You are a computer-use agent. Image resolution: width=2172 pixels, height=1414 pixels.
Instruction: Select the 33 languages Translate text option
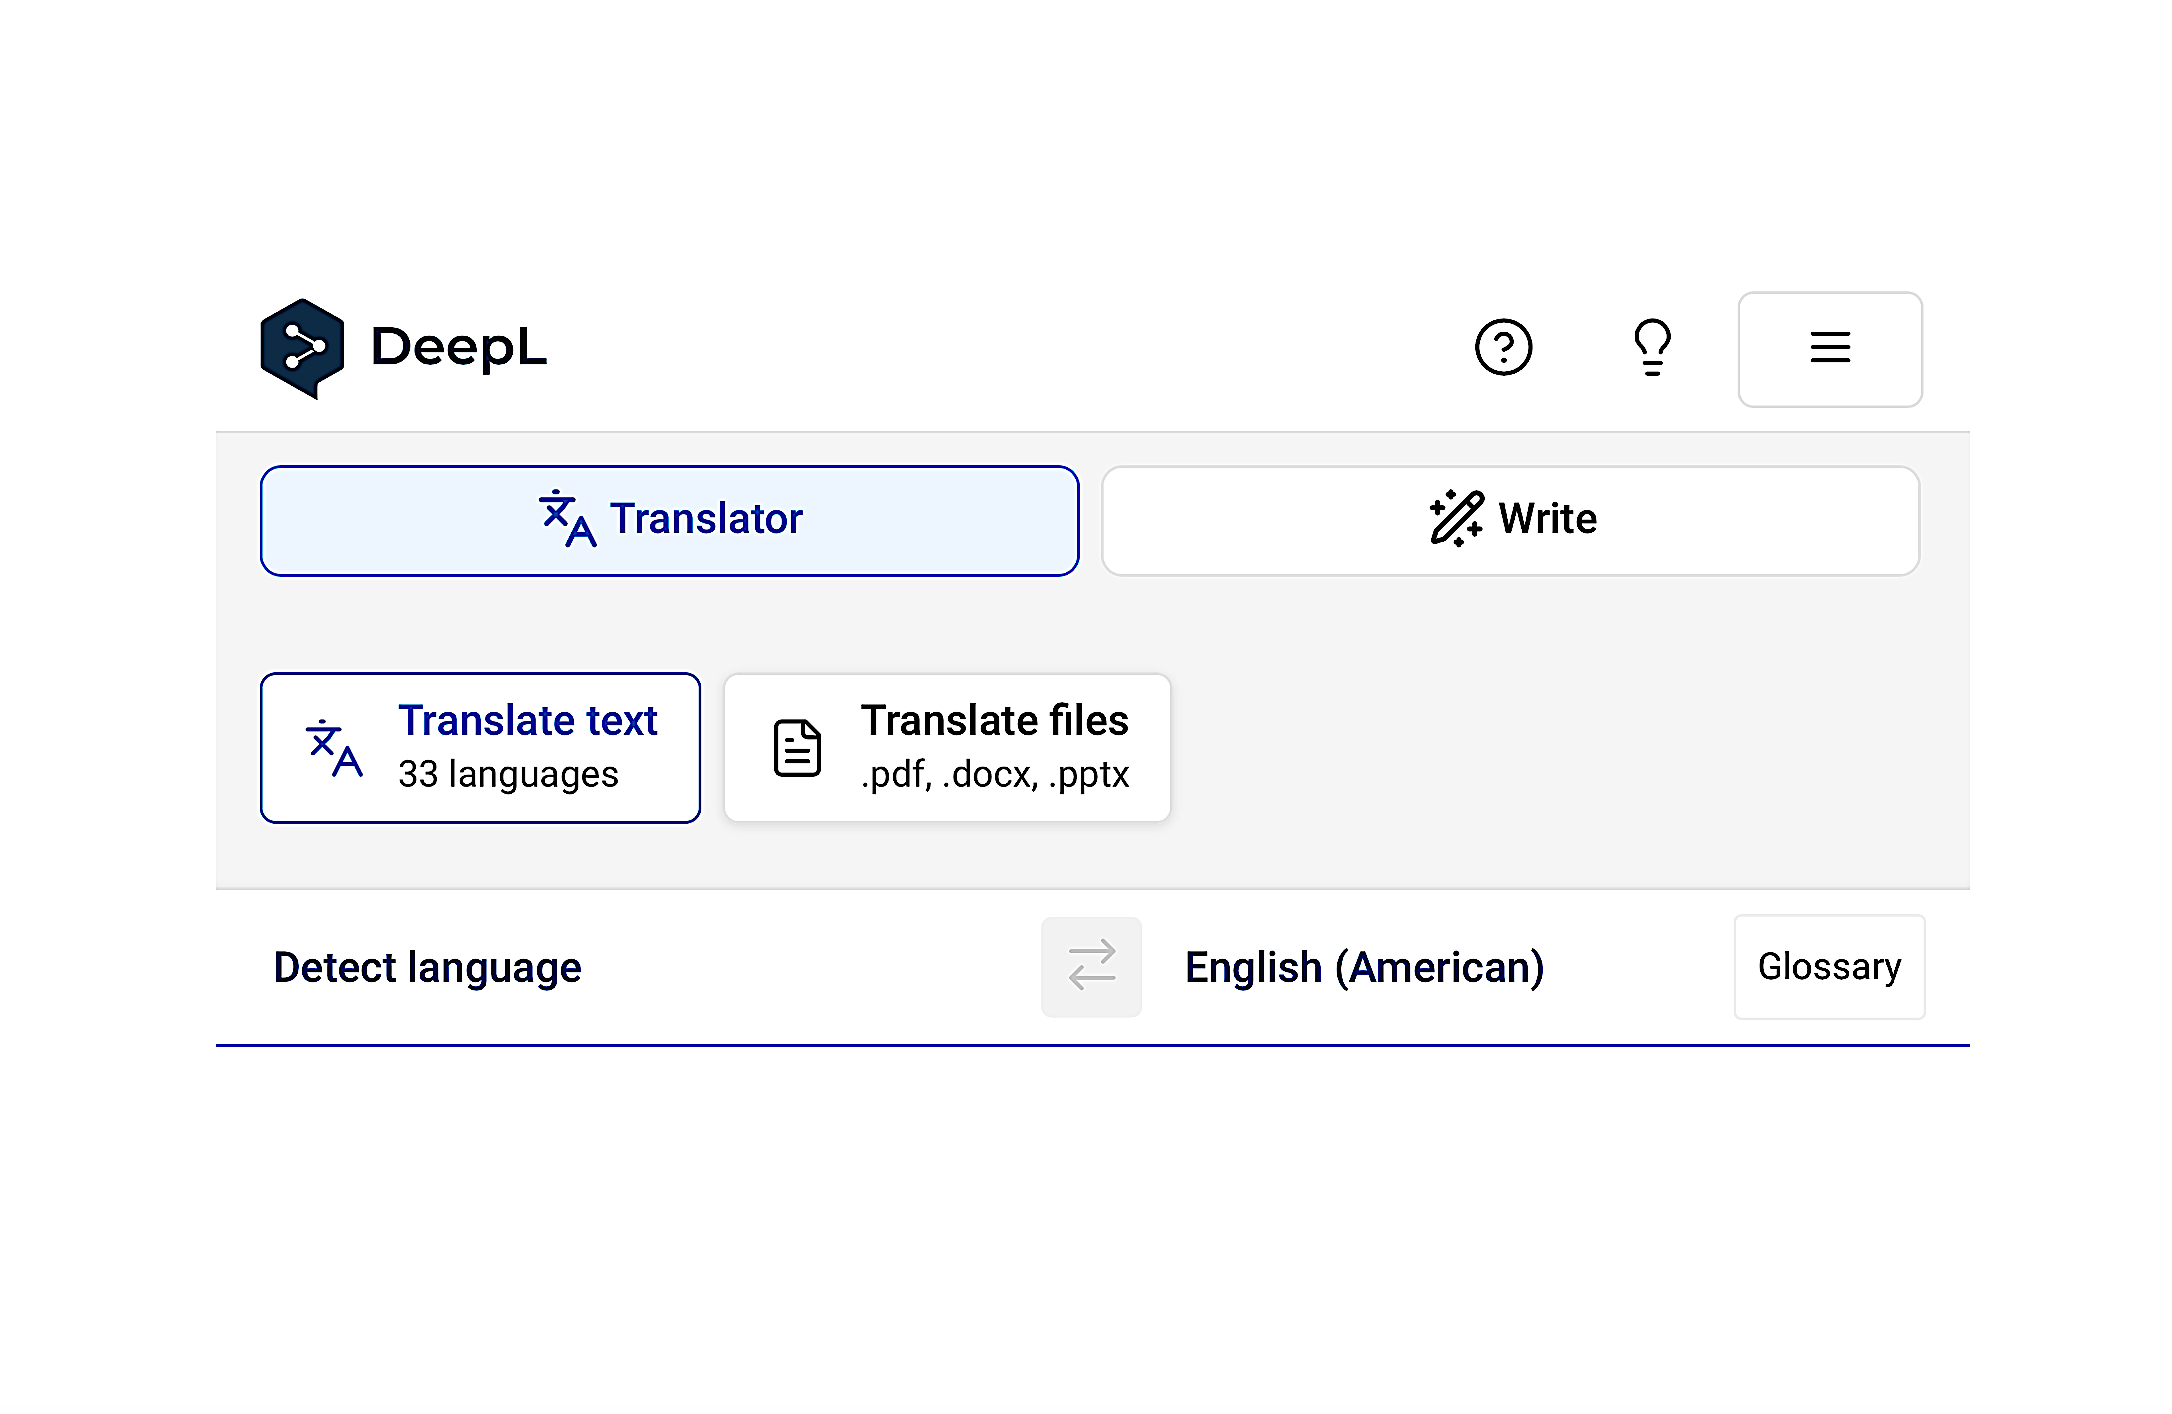point(480,747)
